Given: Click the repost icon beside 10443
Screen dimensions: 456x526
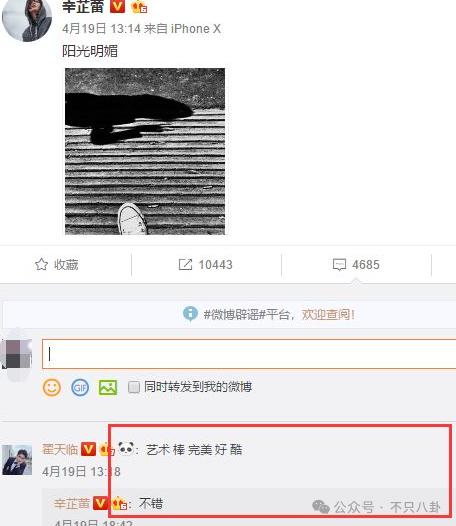Looking at the screenshot, I should pyautogui.click(x=185, y=265).
